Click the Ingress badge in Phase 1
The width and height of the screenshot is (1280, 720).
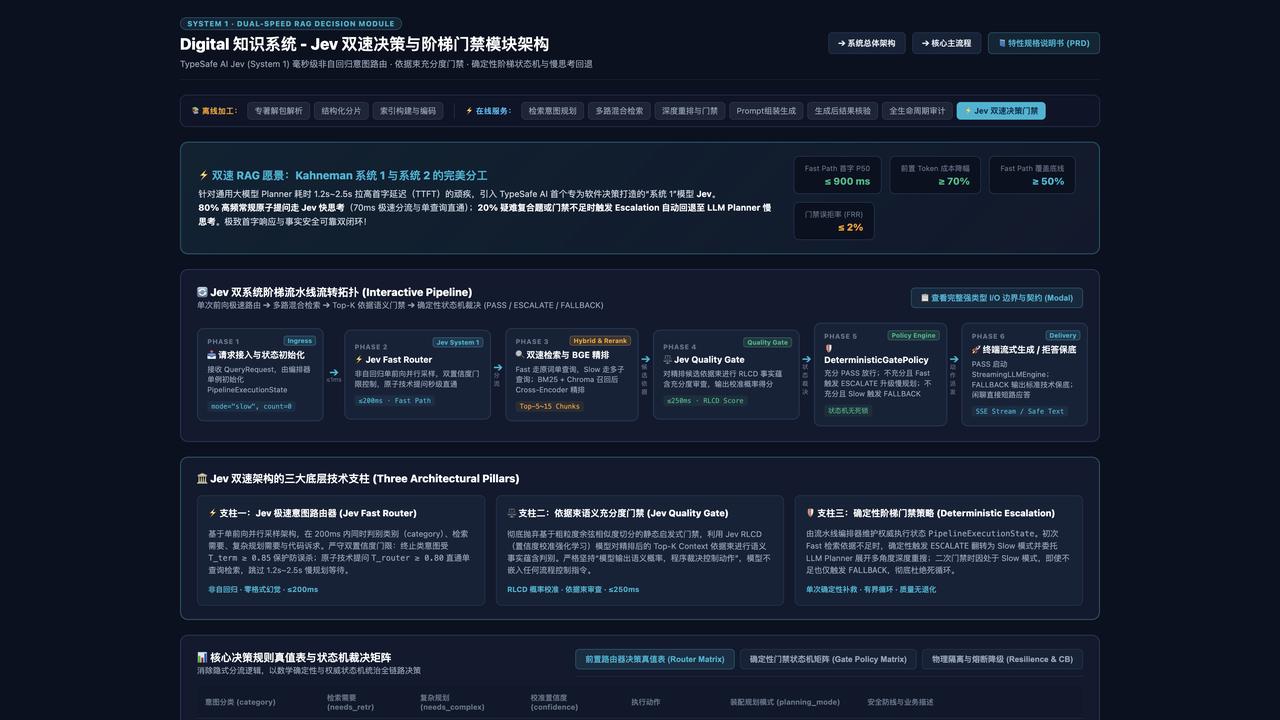[x=299, y=341]
